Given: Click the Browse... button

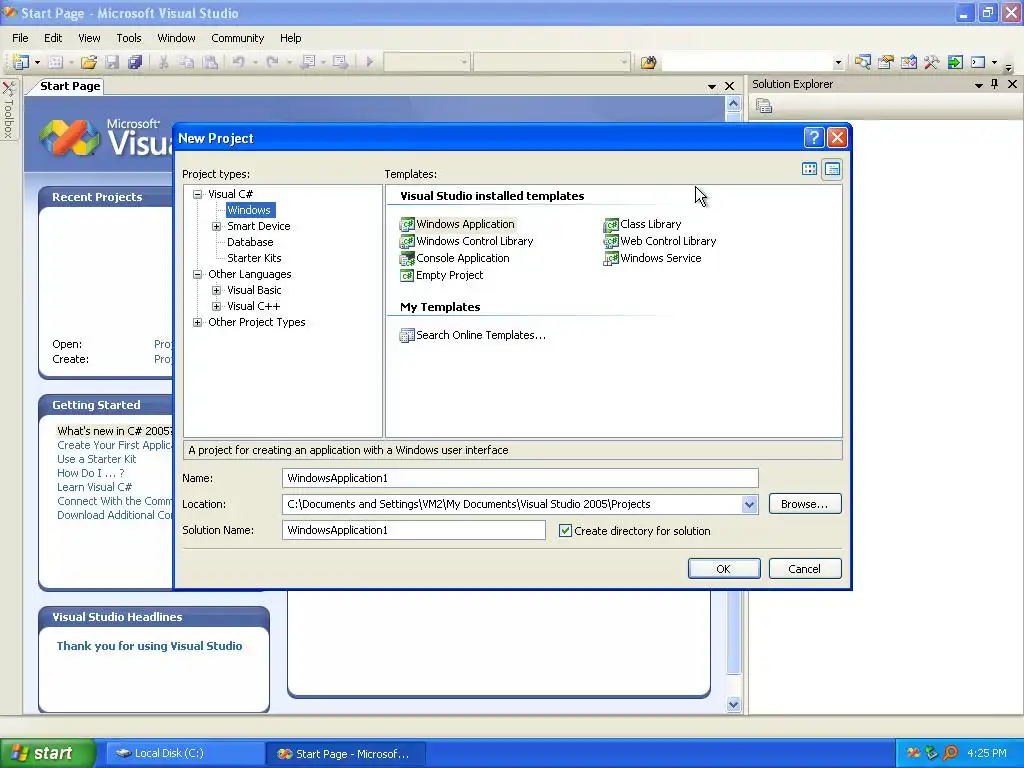Looking at the screenshot, I should point(805,504).
